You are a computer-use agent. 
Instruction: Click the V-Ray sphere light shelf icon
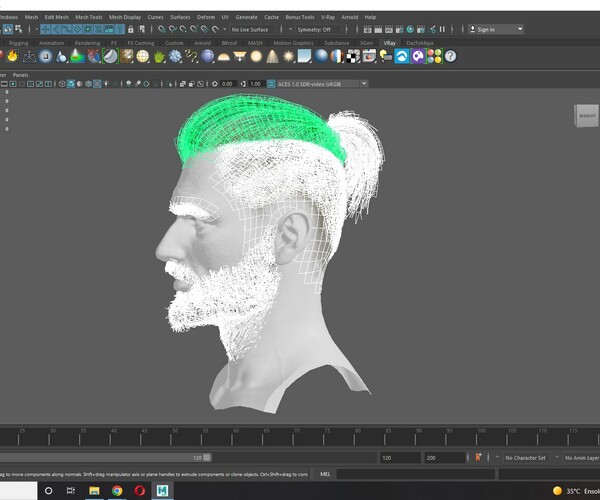click(x=256, y=57)
